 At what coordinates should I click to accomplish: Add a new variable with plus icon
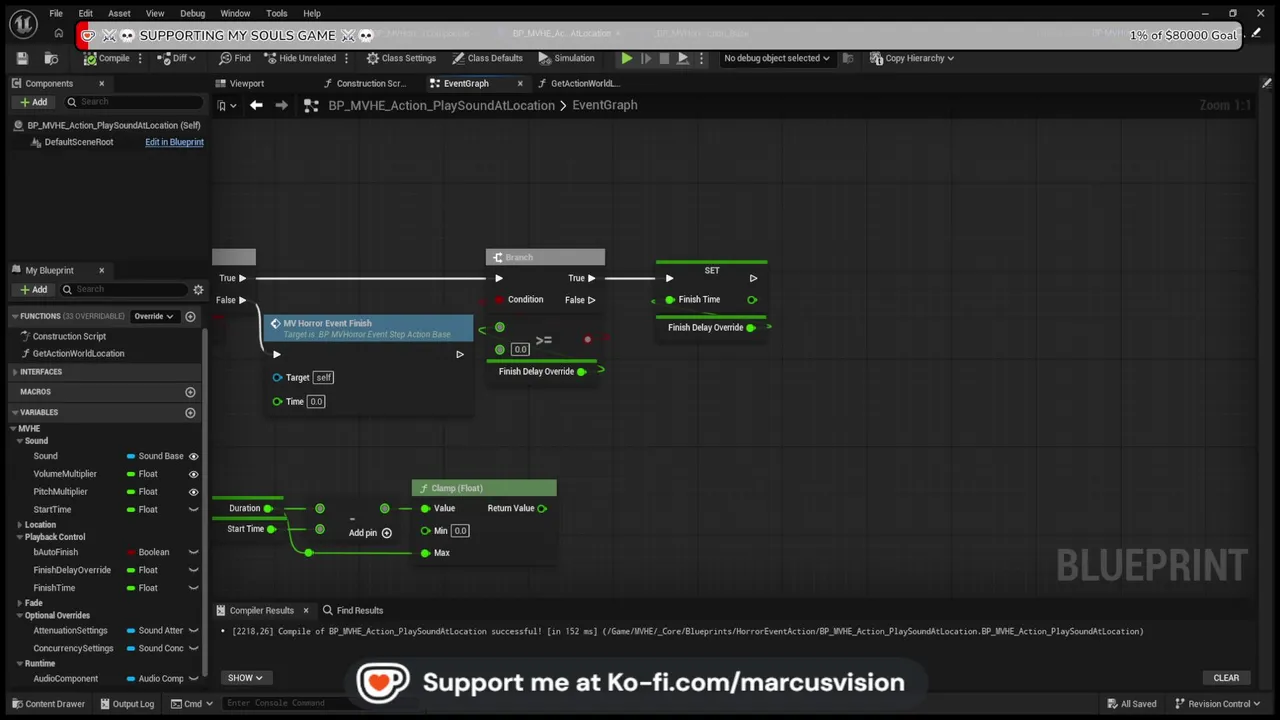tap(190, 412)
